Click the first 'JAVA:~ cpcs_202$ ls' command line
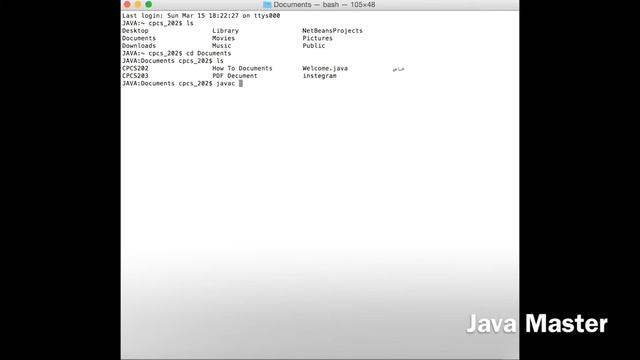640x360 pixels. tap(158, 23)
